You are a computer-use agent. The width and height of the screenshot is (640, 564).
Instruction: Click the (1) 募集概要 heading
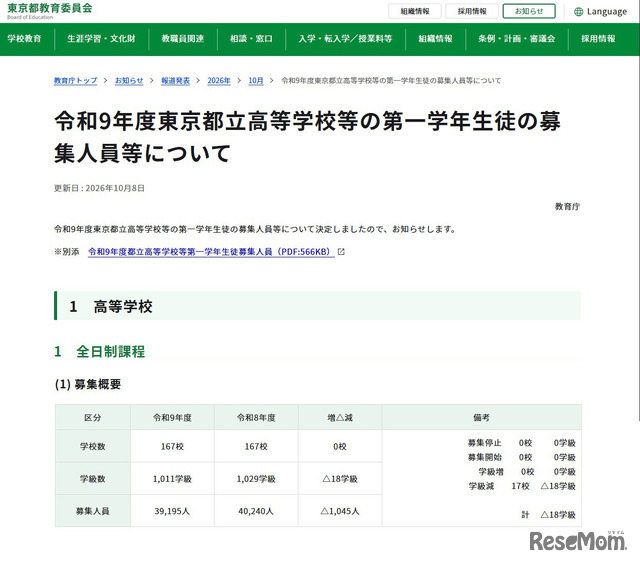(x=88, y=384)
